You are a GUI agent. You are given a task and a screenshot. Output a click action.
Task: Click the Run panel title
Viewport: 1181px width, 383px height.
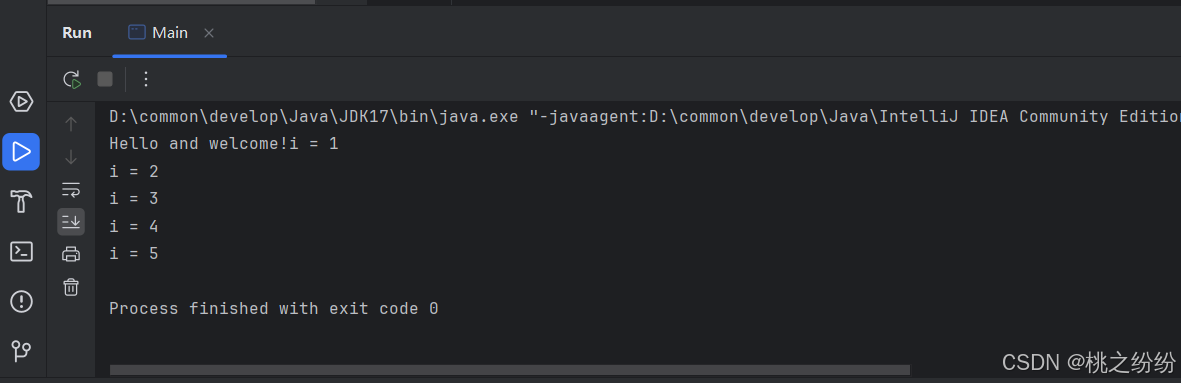point(77,33)
